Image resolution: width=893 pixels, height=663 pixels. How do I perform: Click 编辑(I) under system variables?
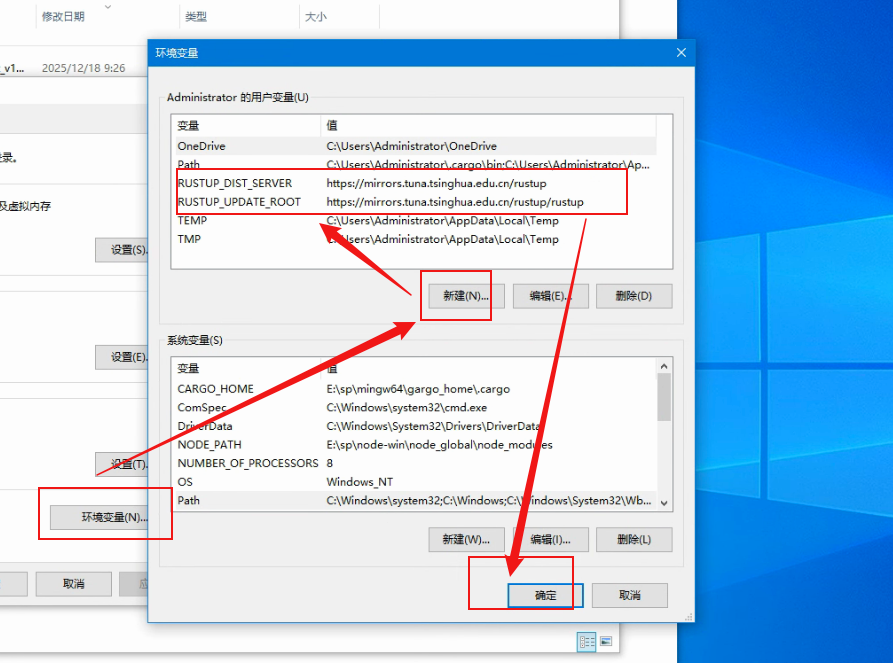click(550, 539)
